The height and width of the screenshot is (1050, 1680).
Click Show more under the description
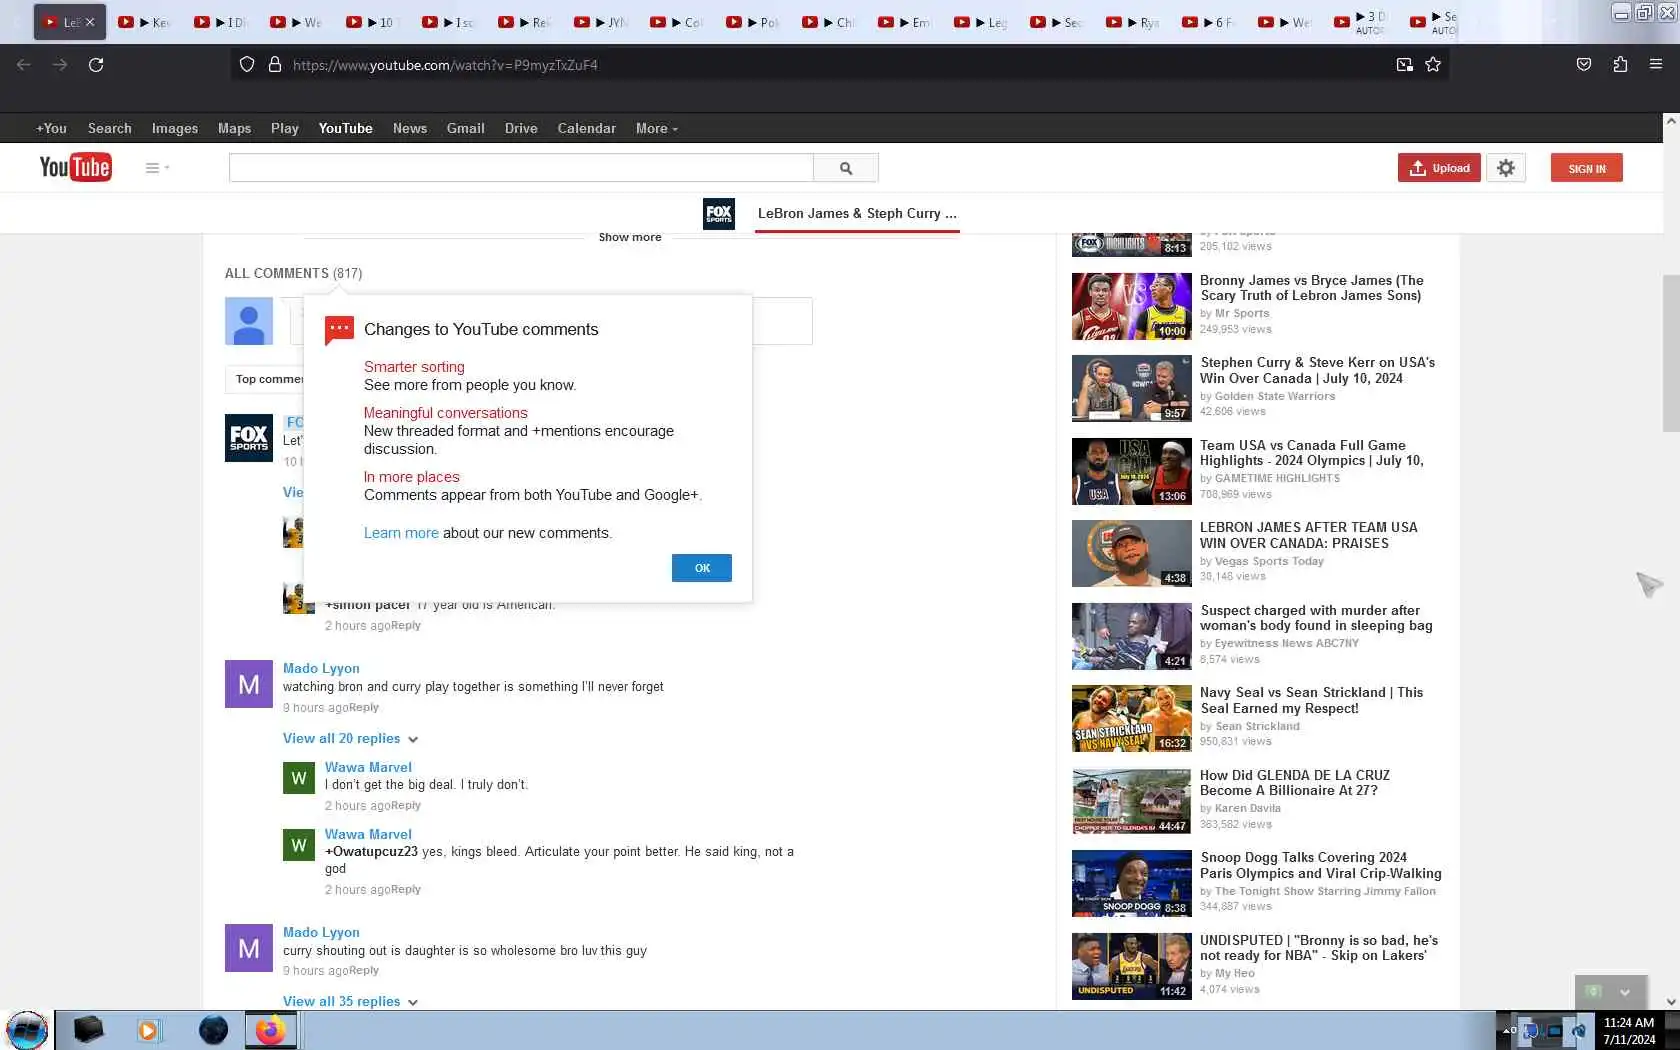(630, 237)
